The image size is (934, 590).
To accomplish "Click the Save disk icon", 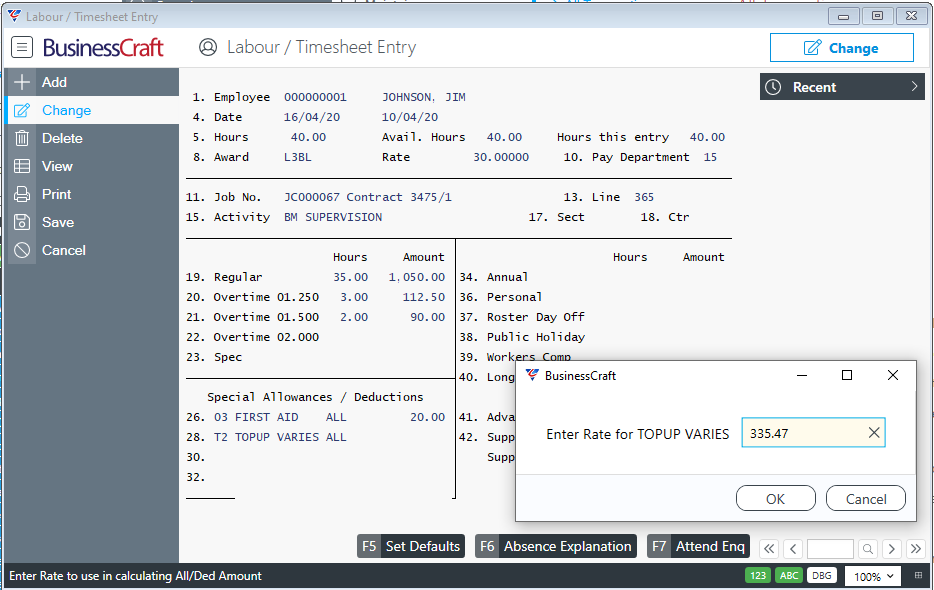I will 22,222.
